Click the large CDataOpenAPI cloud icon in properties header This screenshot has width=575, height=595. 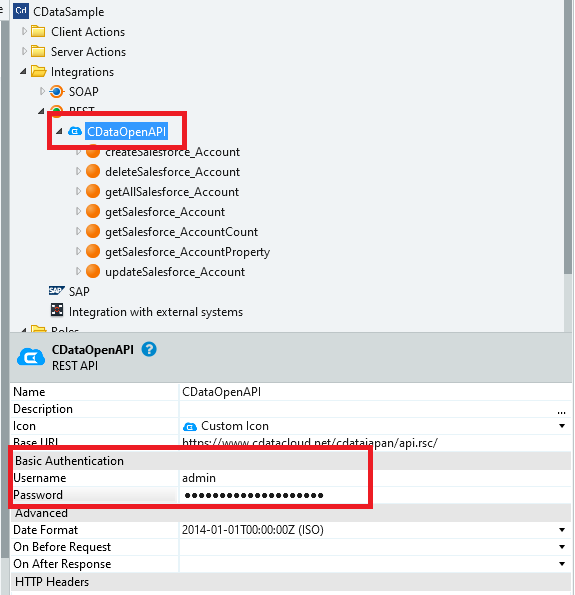31,357
